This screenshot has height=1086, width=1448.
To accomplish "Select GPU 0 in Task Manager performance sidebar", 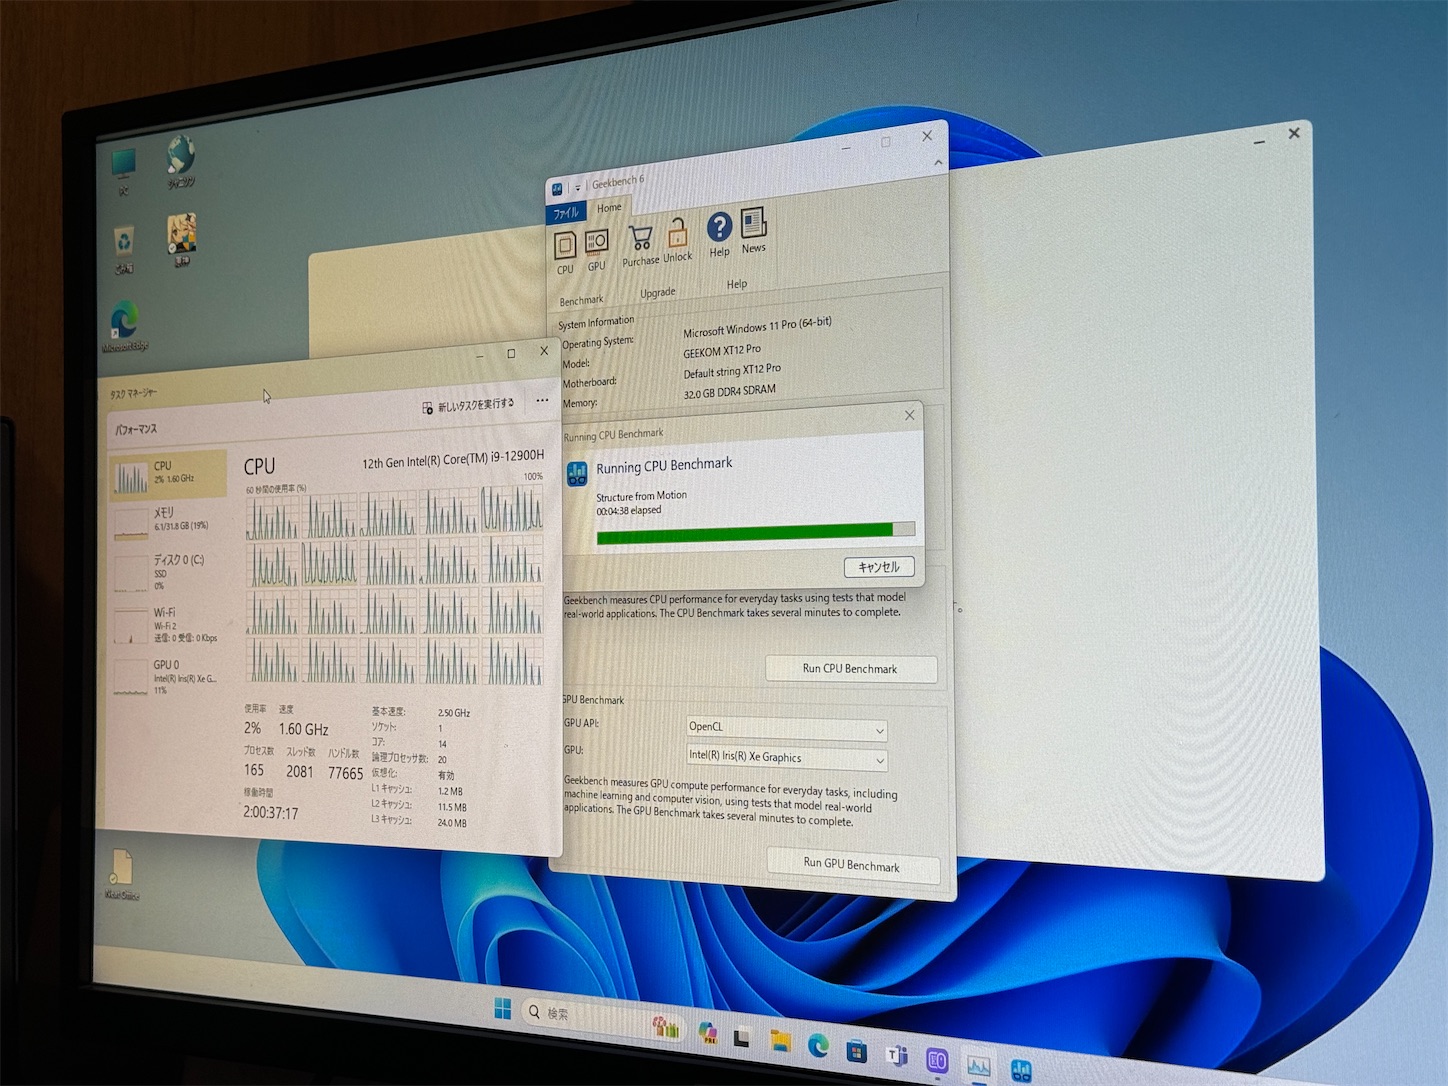I will pos(168,676).
